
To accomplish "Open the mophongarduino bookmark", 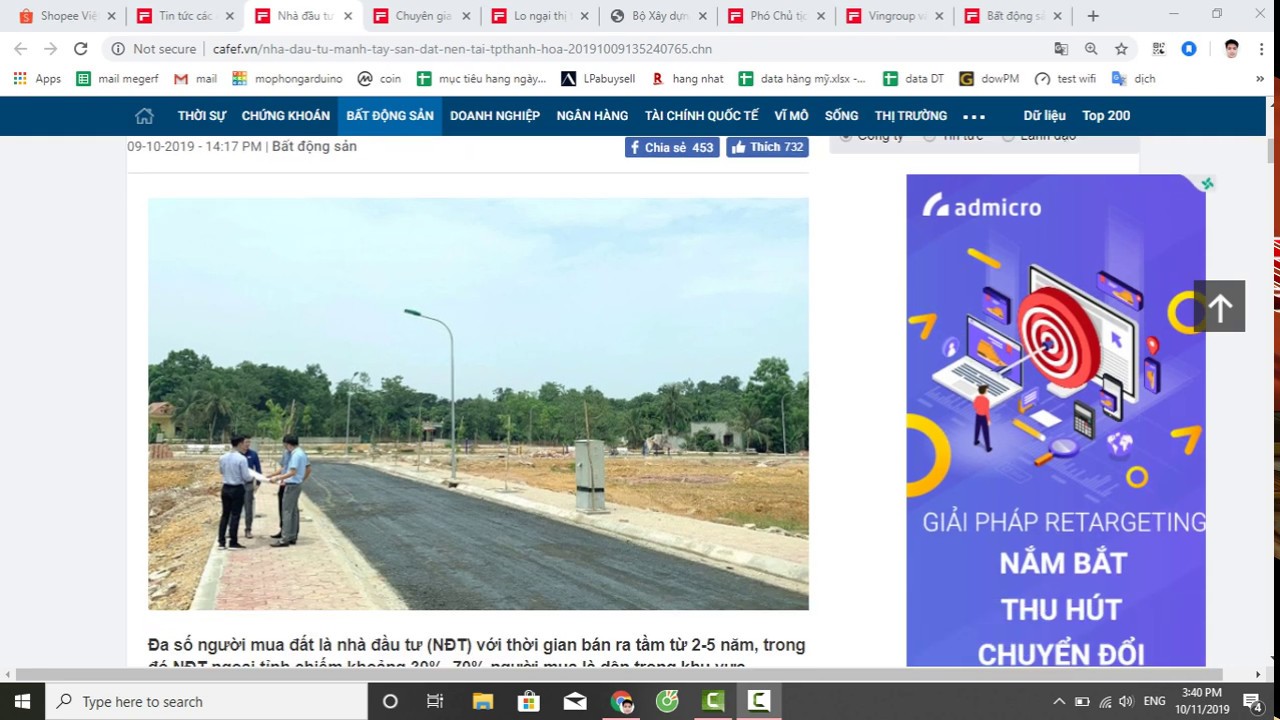I will [x=287, y=79].
